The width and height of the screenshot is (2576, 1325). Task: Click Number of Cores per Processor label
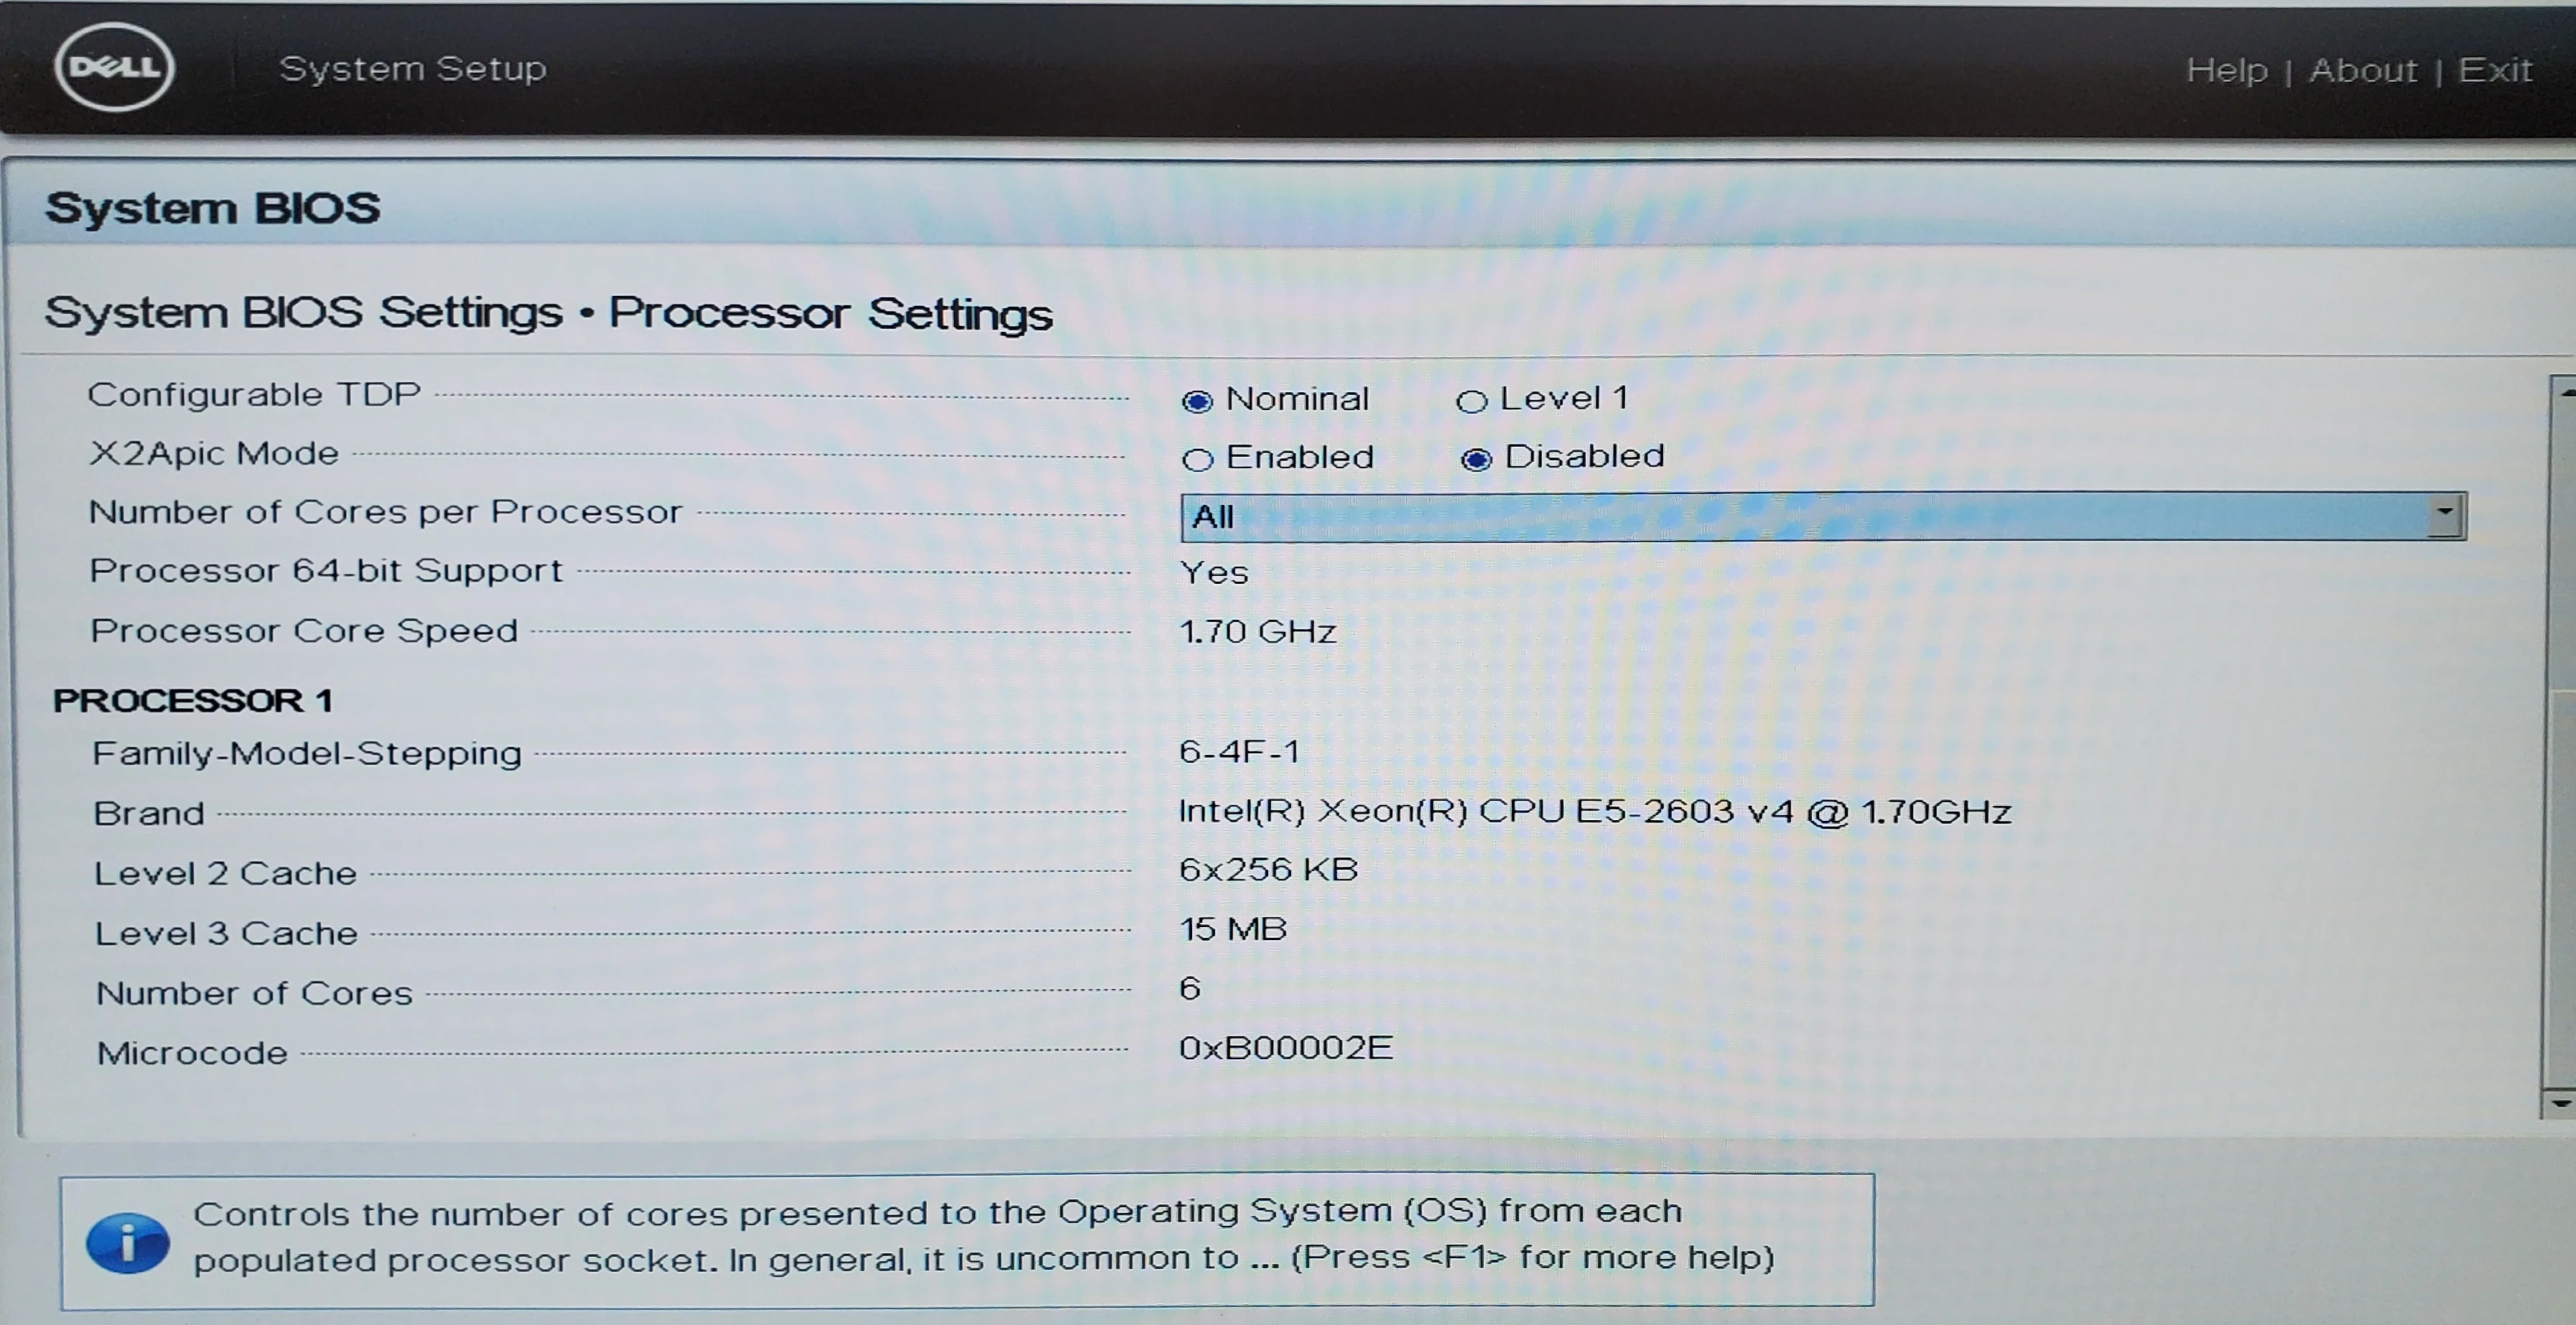385,512
